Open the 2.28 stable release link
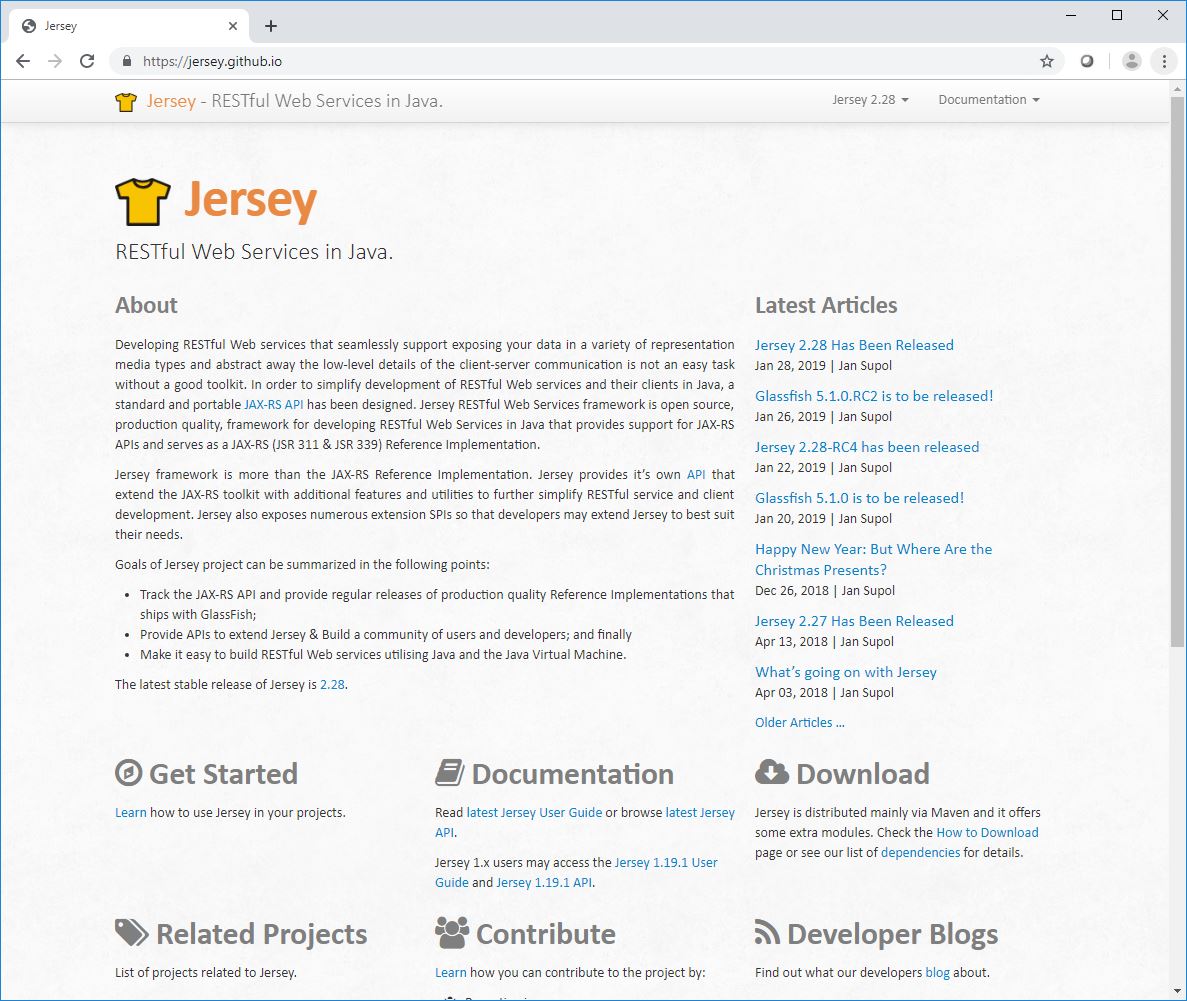1187x1001 pixels. (x=332, y=684)
